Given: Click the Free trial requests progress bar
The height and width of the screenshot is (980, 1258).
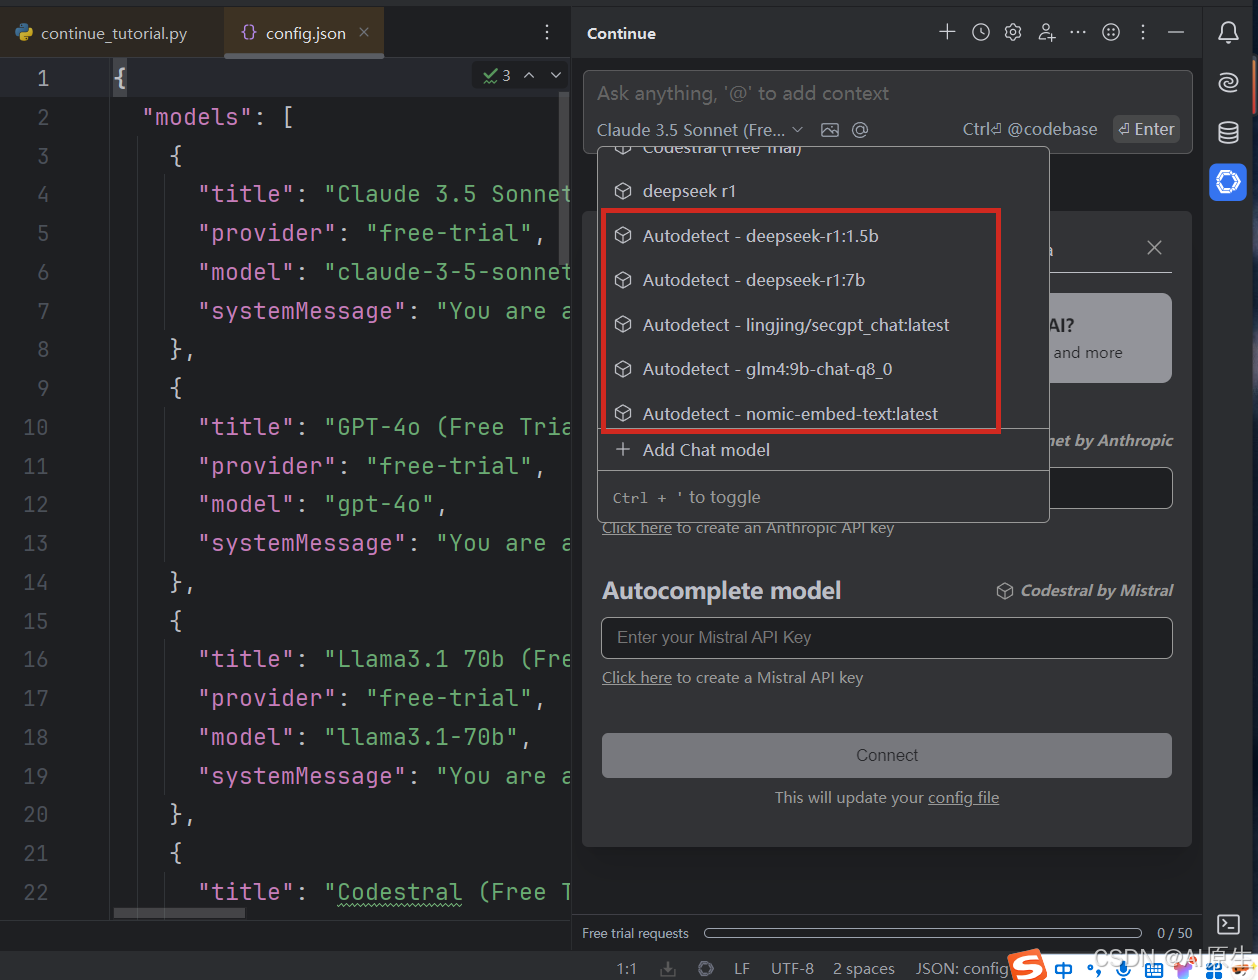Looking at the screenshot, I should (922, 933).
